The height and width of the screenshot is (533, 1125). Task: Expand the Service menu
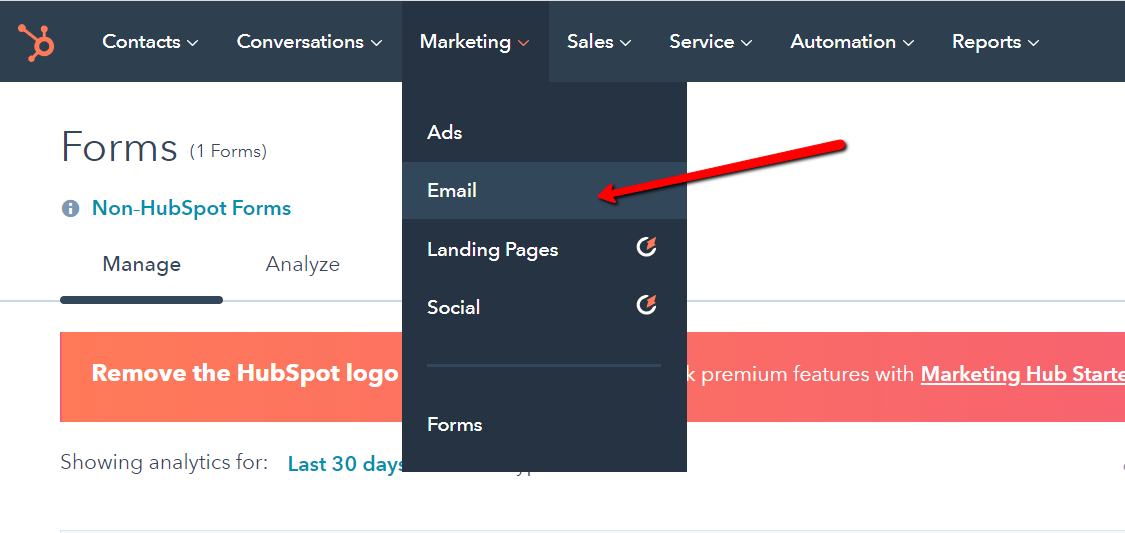point(710,42)
